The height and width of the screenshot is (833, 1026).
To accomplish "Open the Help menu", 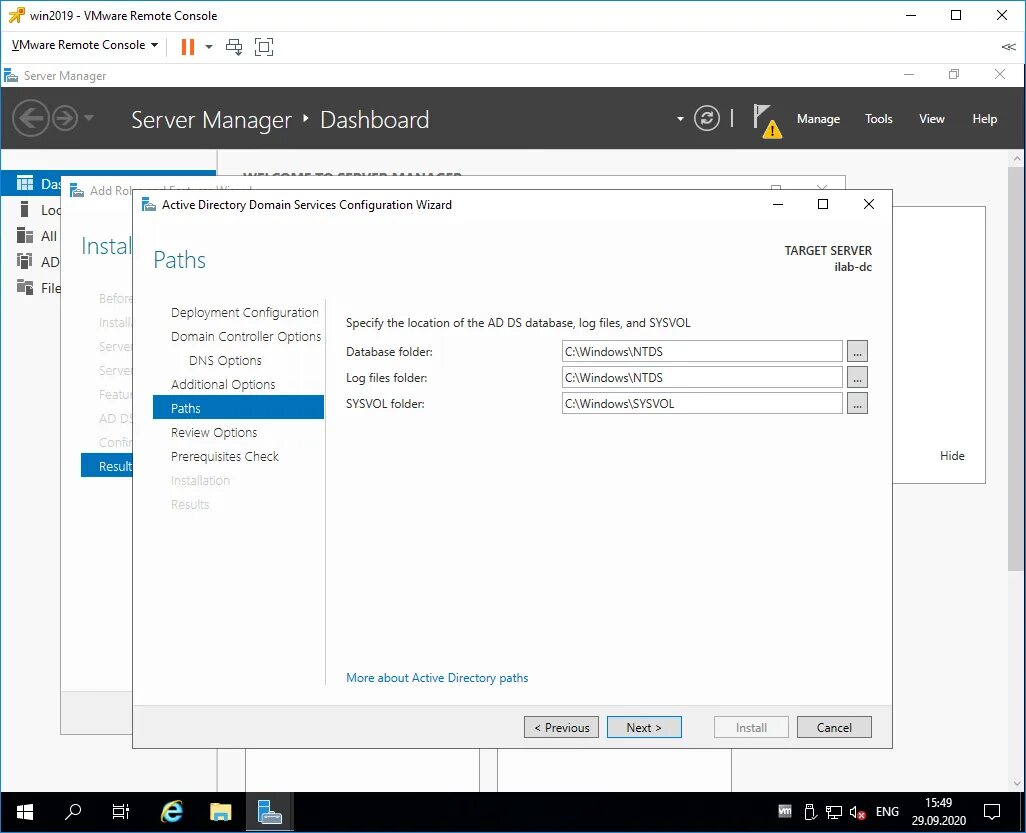I will (984, 118).
